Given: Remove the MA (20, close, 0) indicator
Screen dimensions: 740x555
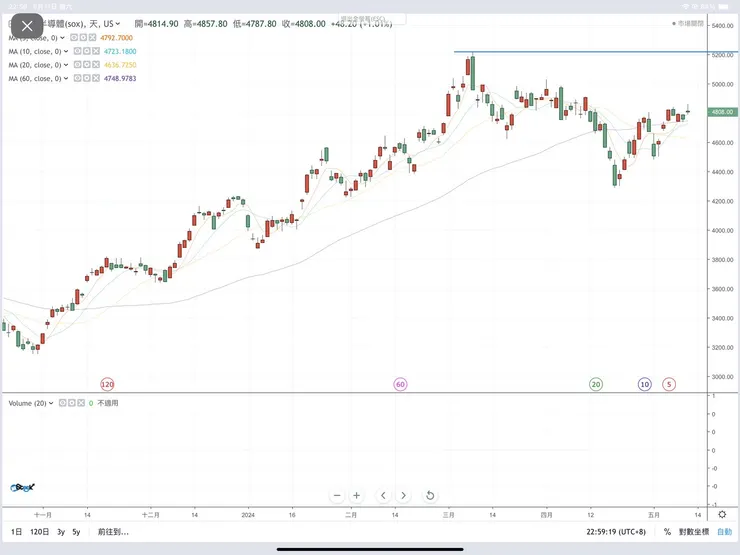Looking at the screenshot, I should (96, 65).
